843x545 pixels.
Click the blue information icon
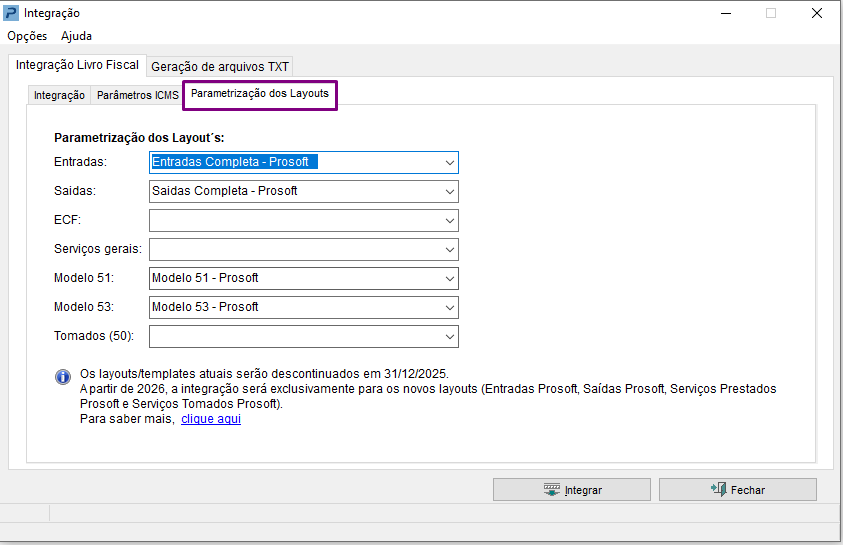(x=63, y=377)
